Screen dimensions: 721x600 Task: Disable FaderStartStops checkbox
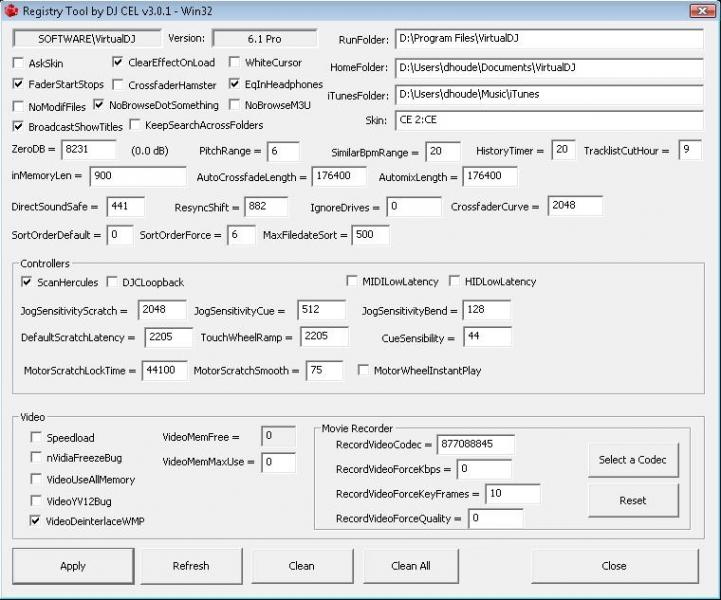(x=18, y=84)
